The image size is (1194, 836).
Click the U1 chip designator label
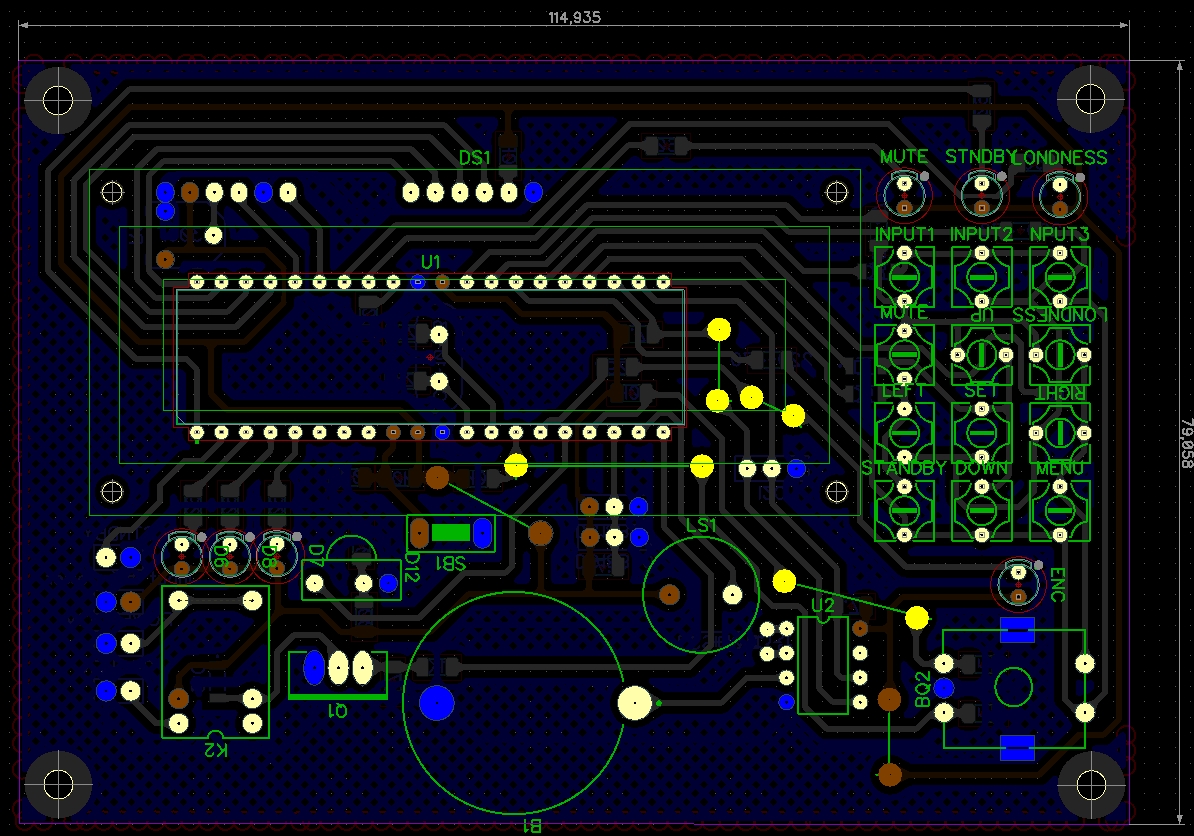pos(431,262)
